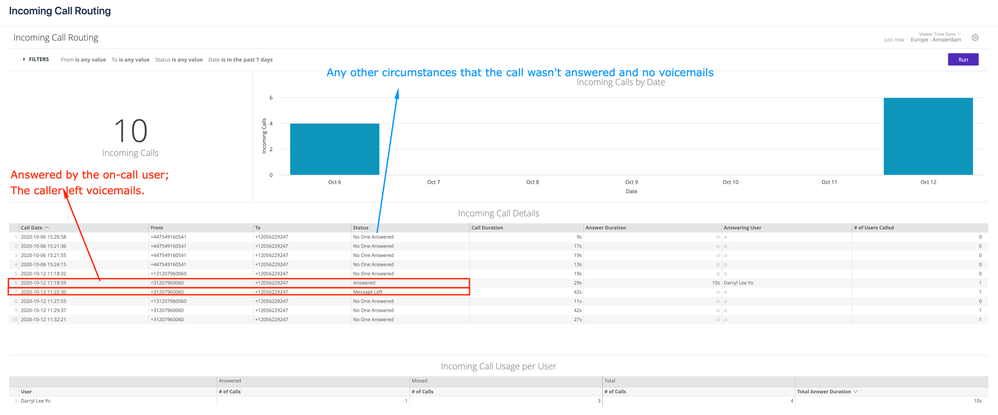
Task: Click '# of Calls' header under Answered
Action: point(230,392)
